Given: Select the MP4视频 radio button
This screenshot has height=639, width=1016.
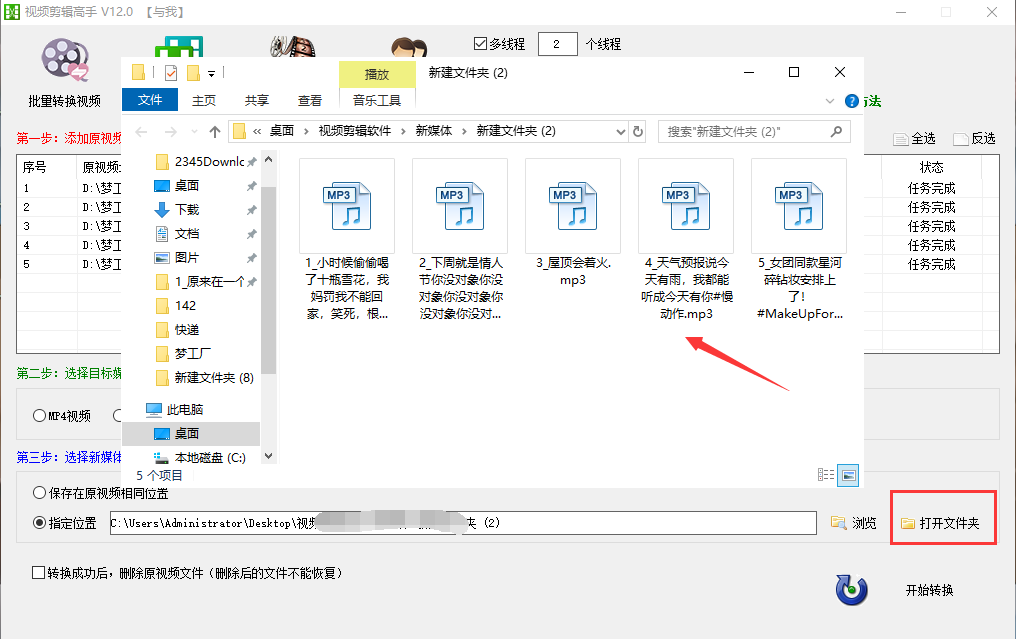Looking at the screenshot, I should [40, 415].
